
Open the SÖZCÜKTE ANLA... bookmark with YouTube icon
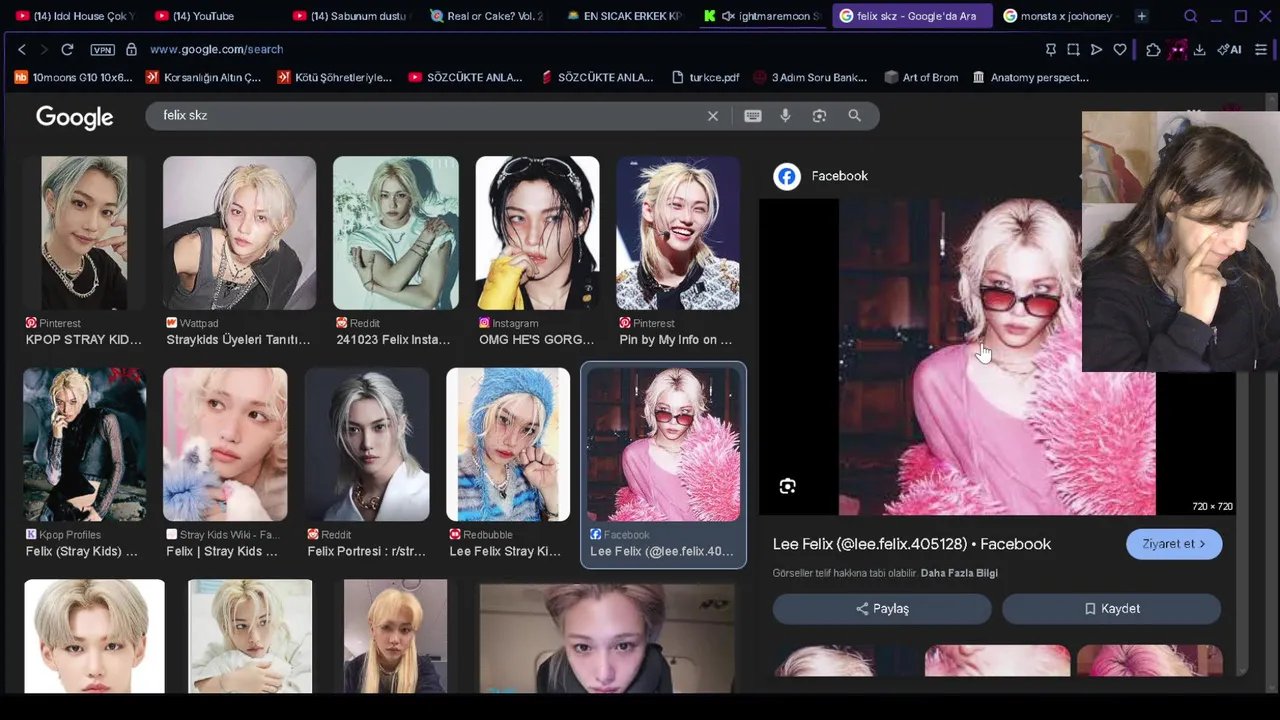click(466, 77)
